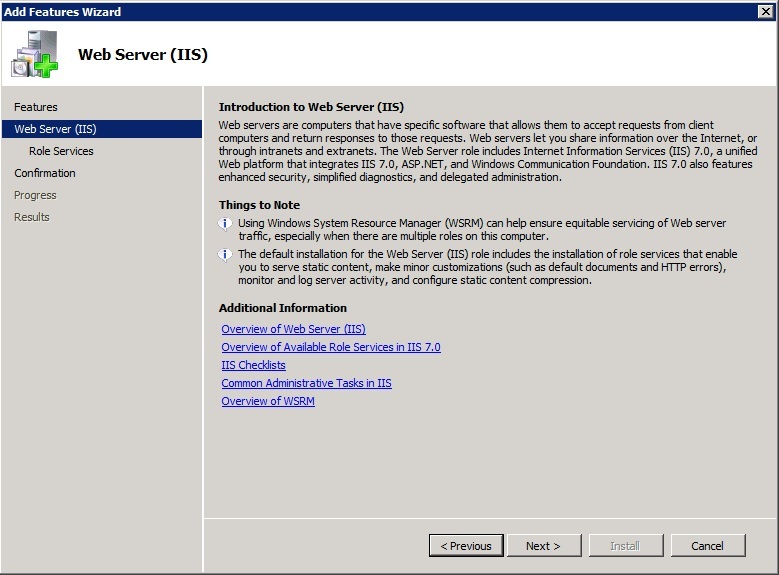Jump to the Confirmation step
The width and height of the screenshot is (779, 575).
pyautogui.click(x=45, y=173)
